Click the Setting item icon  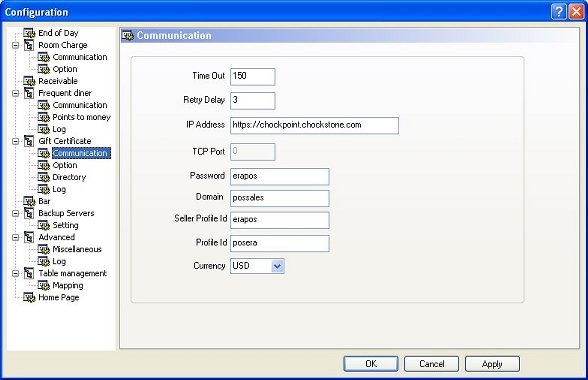click(44, 225)
